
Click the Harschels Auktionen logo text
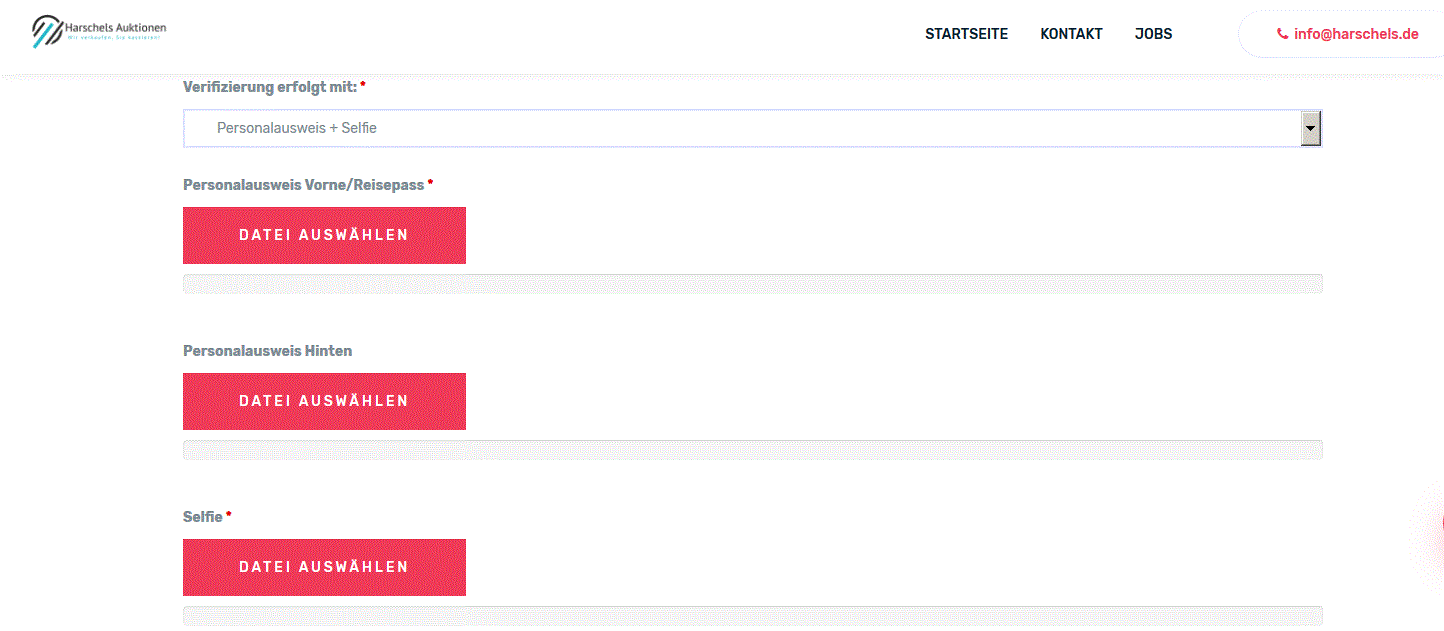click(x=114, y=27)
